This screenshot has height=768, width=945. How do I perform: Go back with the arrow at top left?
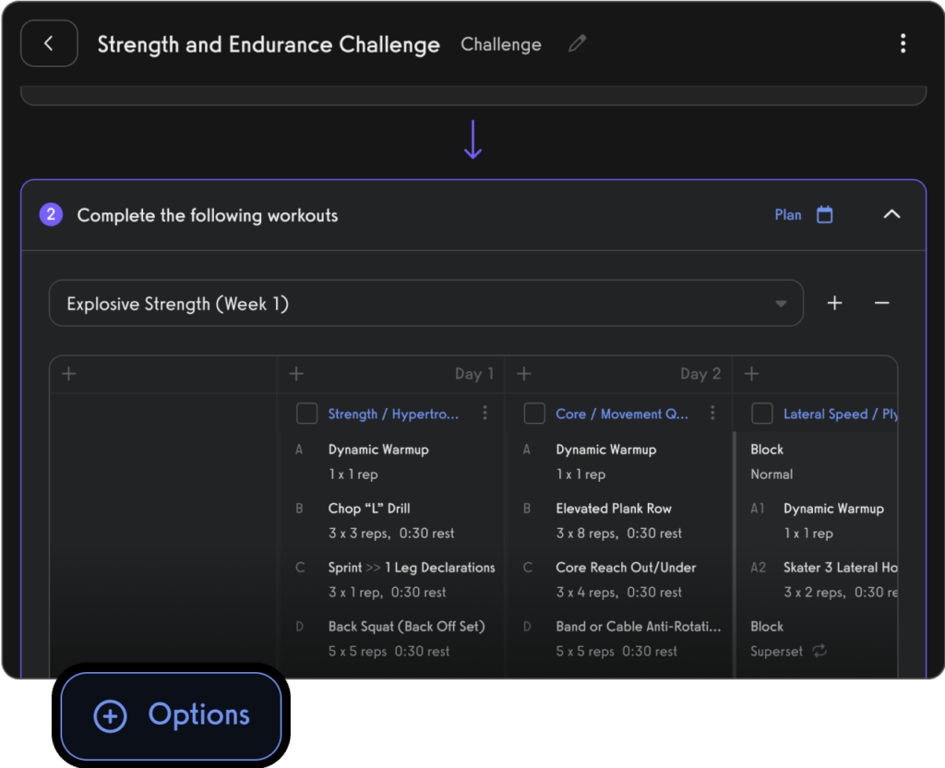coord(48,43)
